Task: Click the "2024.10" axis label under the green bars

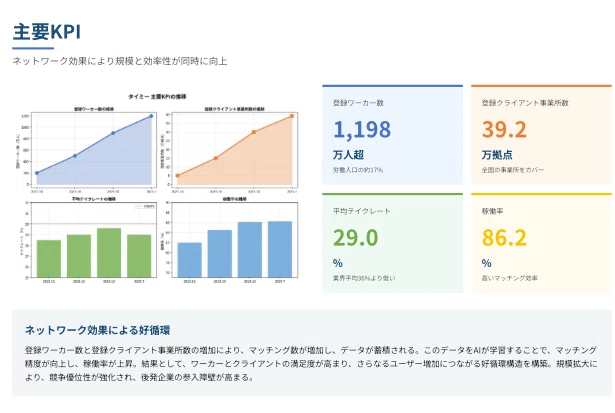Action: [x=109, y=282]
